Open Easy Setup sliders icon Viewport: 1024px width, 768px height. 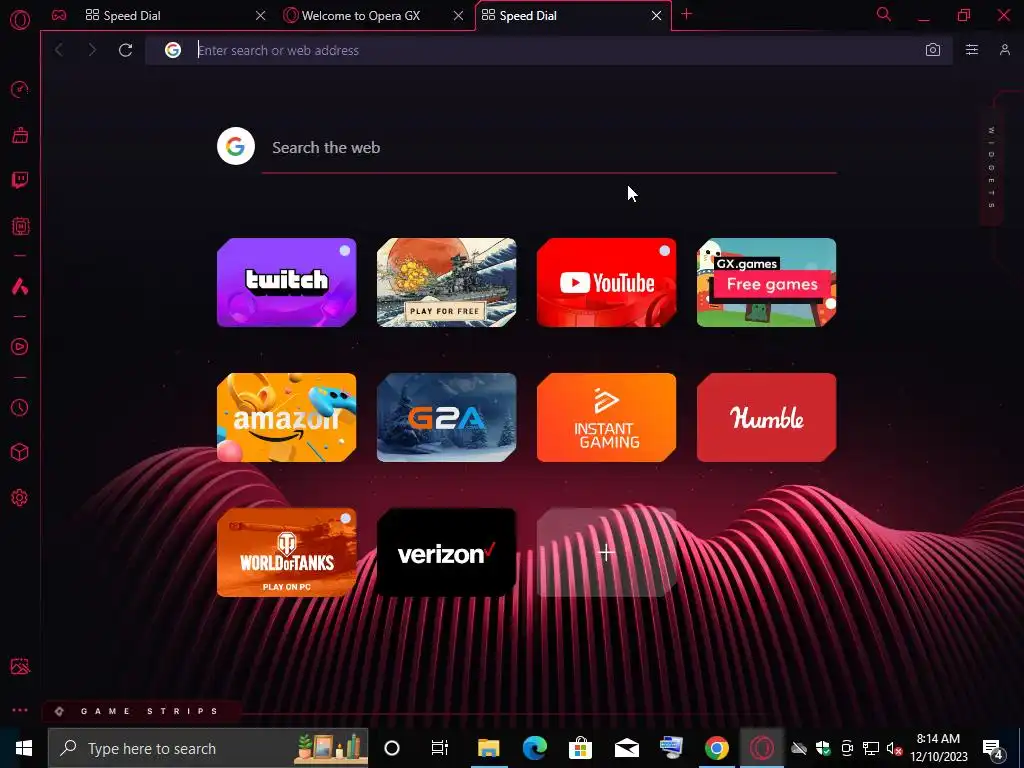coord(972,50)
